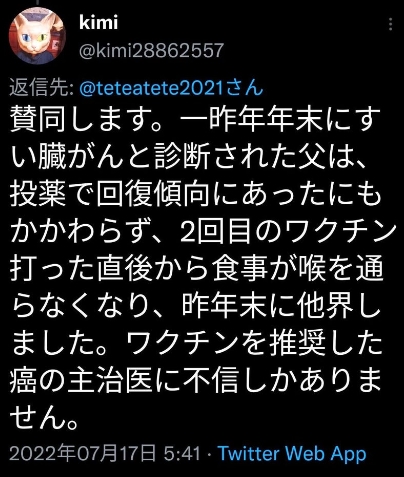Image resolution: width=404 pixels, height=477 pixels.
Task: Click the line starting 打った直後から
Action: (x=197, y=268)
